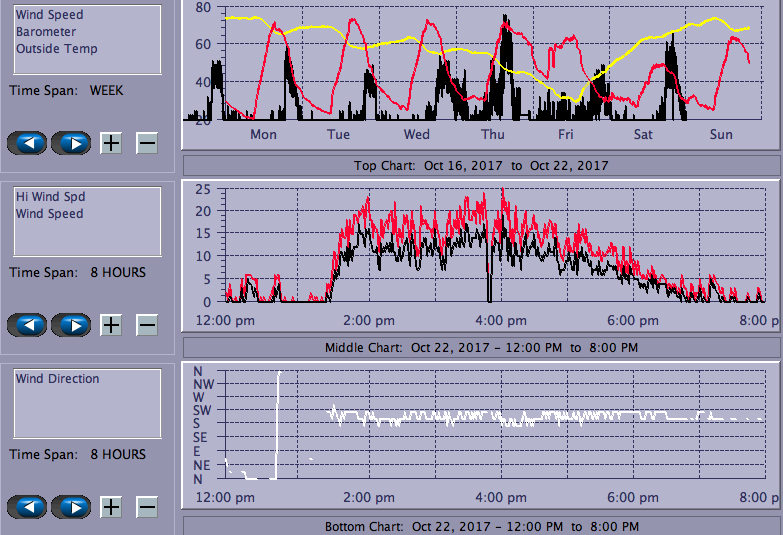Select Barometer in the top chart list
Viewport: 783px width, 535px height.
[46, 32]
